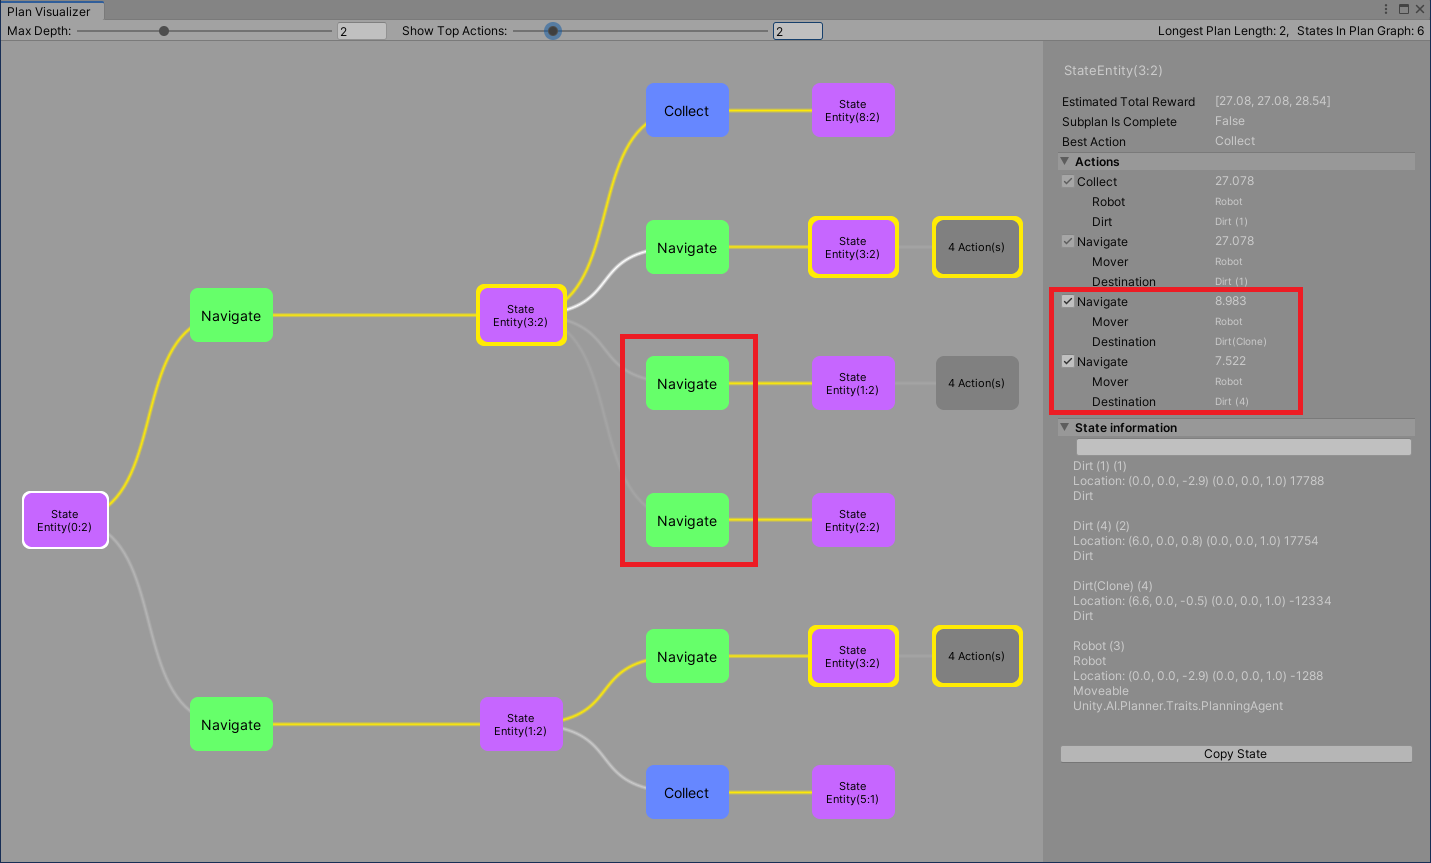Open the window options kebab menu
This screenshot has height=863, width=1431.
(1386, 9)
